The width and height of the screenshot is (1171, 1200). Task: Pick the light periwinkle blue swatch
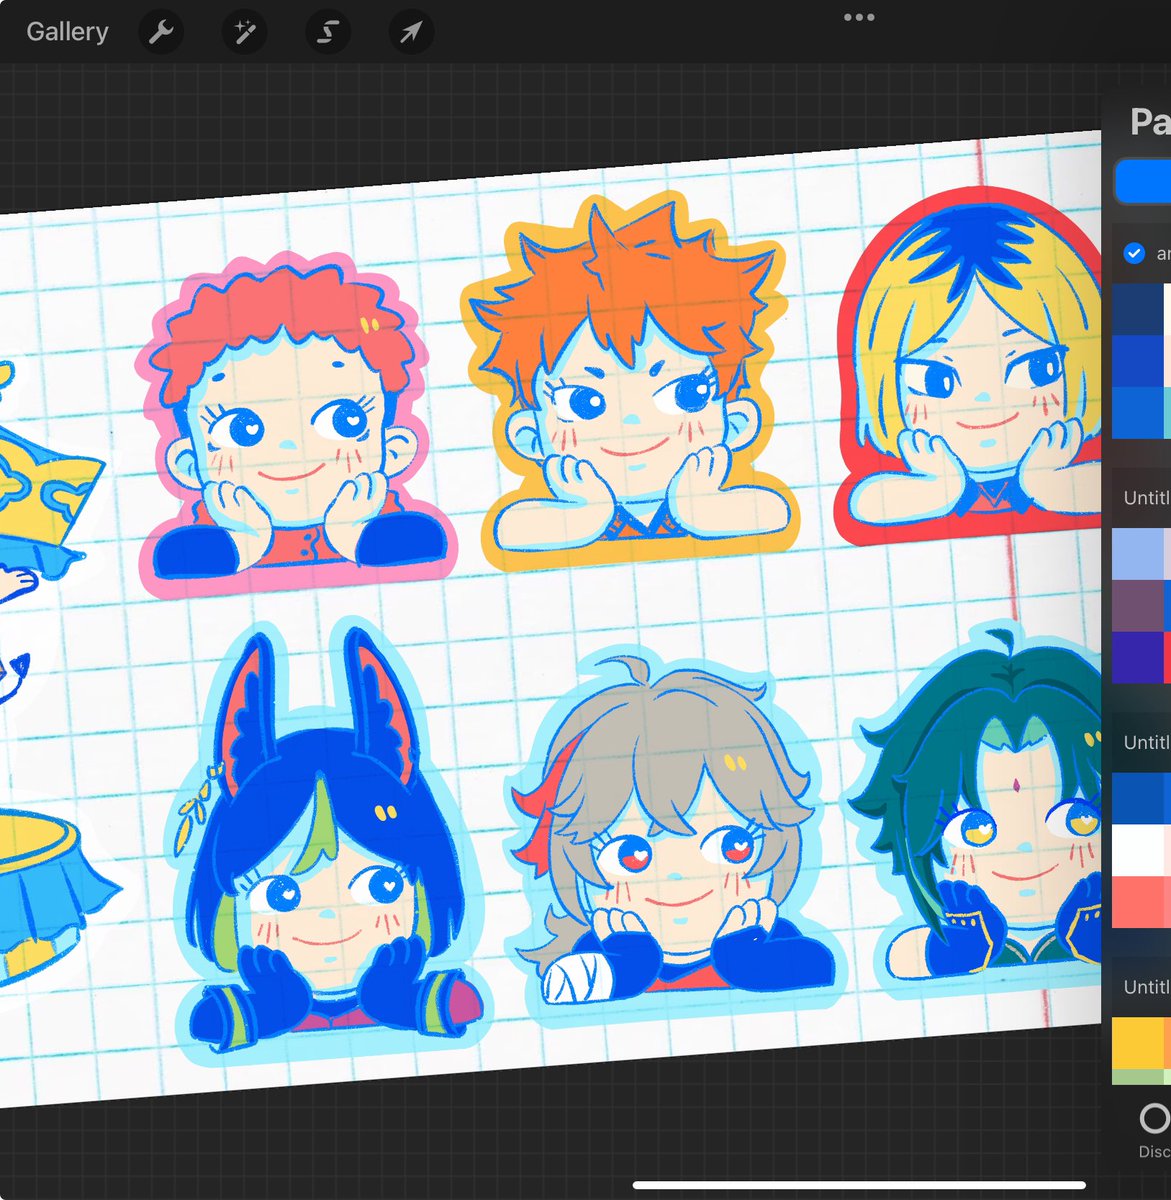tap(1138, 554)
